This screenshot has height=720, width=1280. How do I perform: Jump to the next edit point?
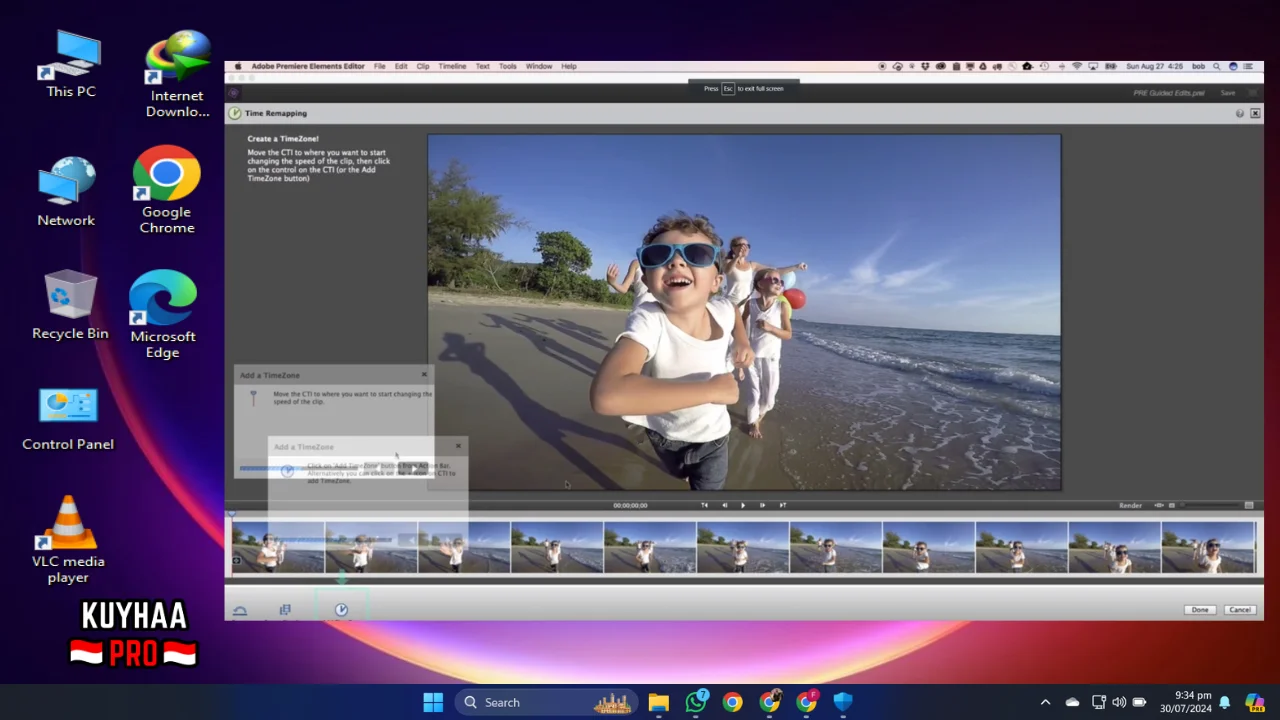[783, 505]
